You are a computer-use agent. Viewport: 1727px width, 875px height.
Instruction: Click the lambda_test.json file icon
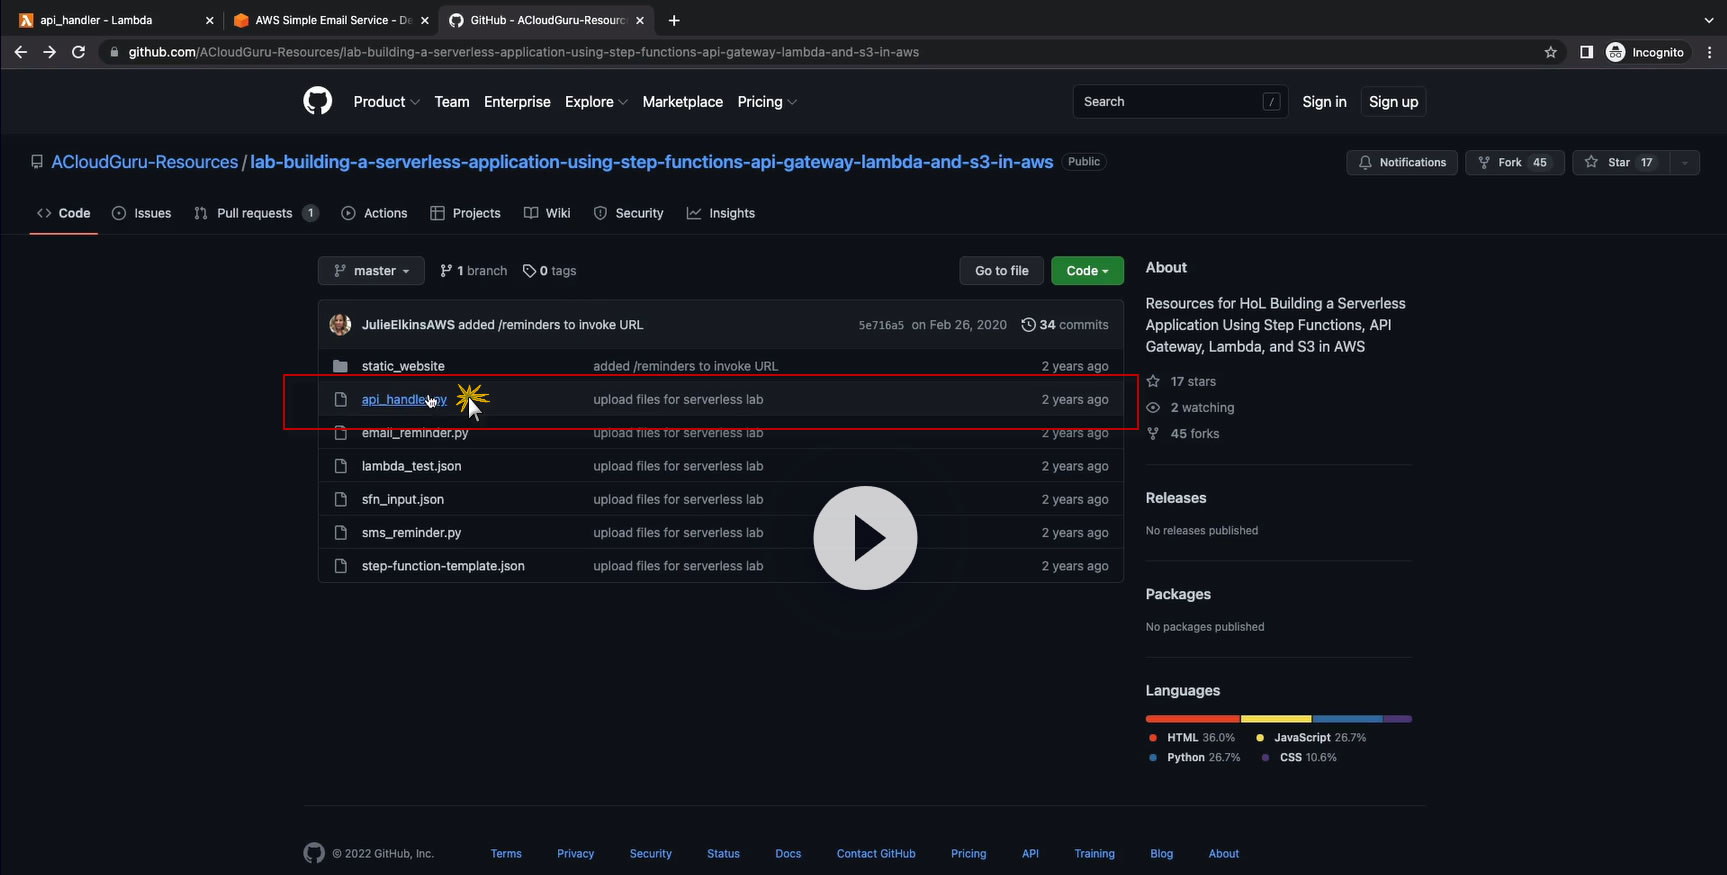341,466
